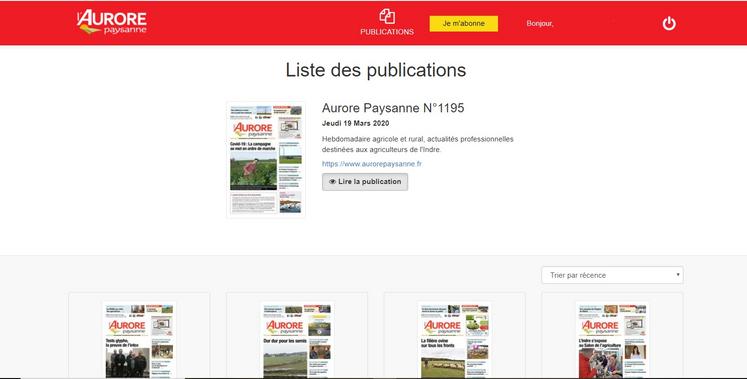Open the Publications icon in the header
Viewport: 747px width, 379px height.
pos(387,22)
